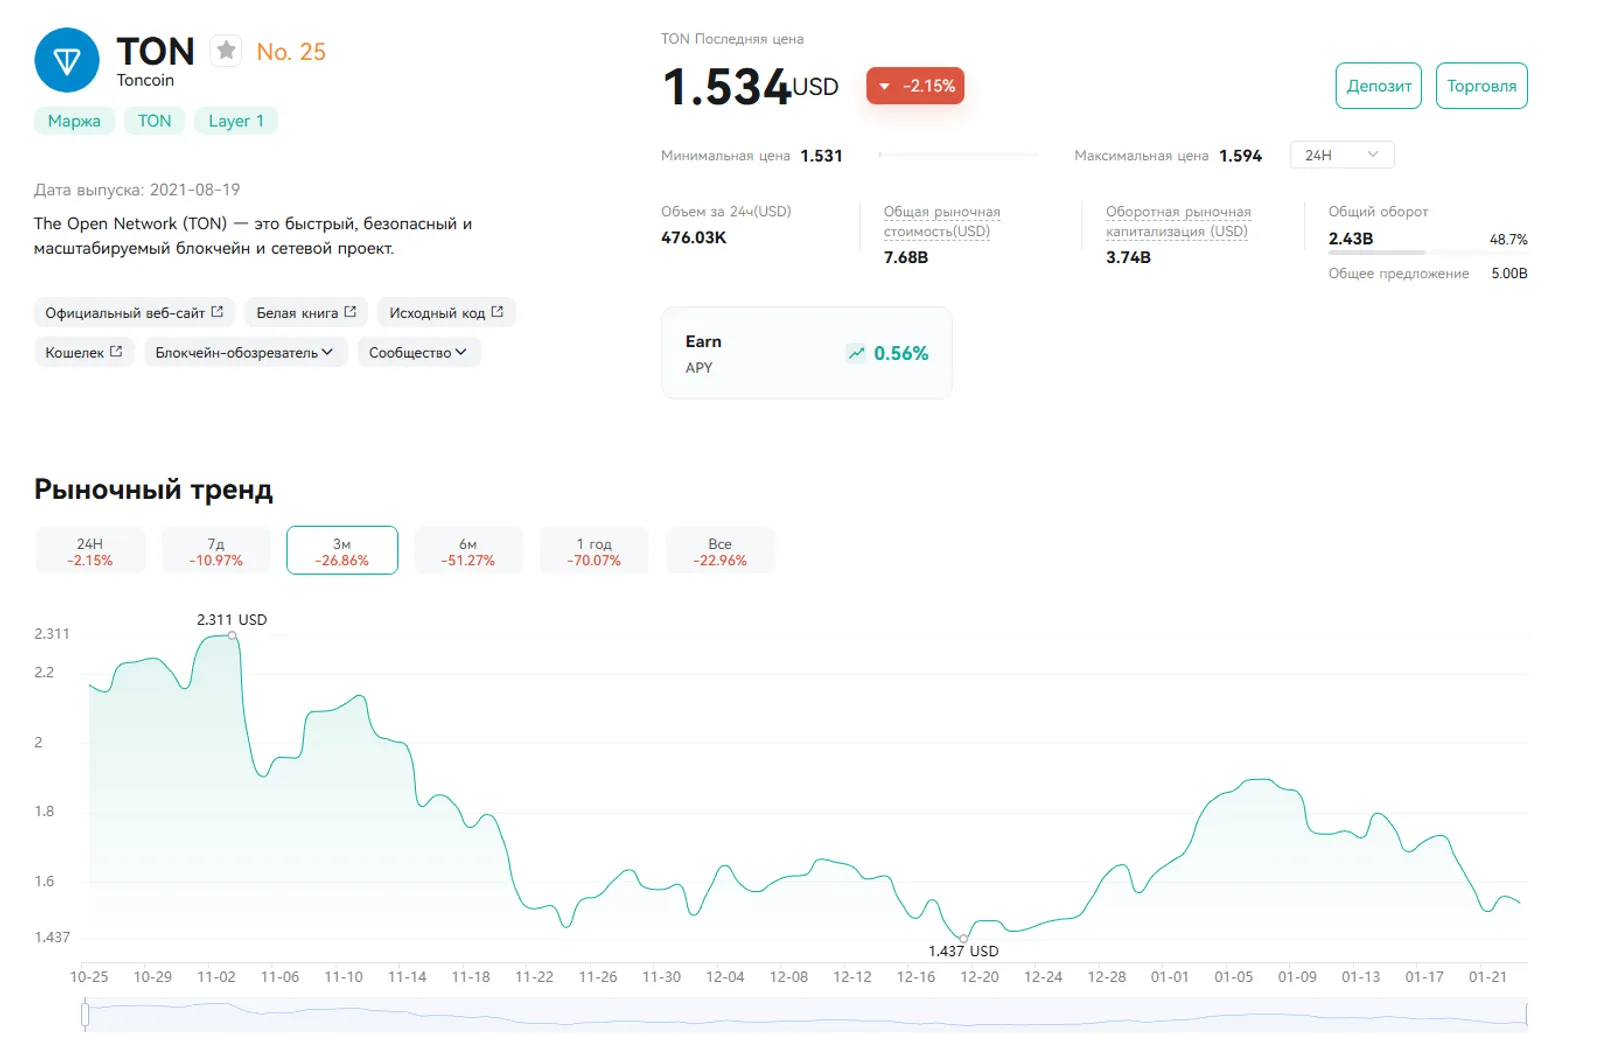Click the No. 25 rank label
The image size is (1600, 1056).
pyautogui.click(x=291, y=52)
